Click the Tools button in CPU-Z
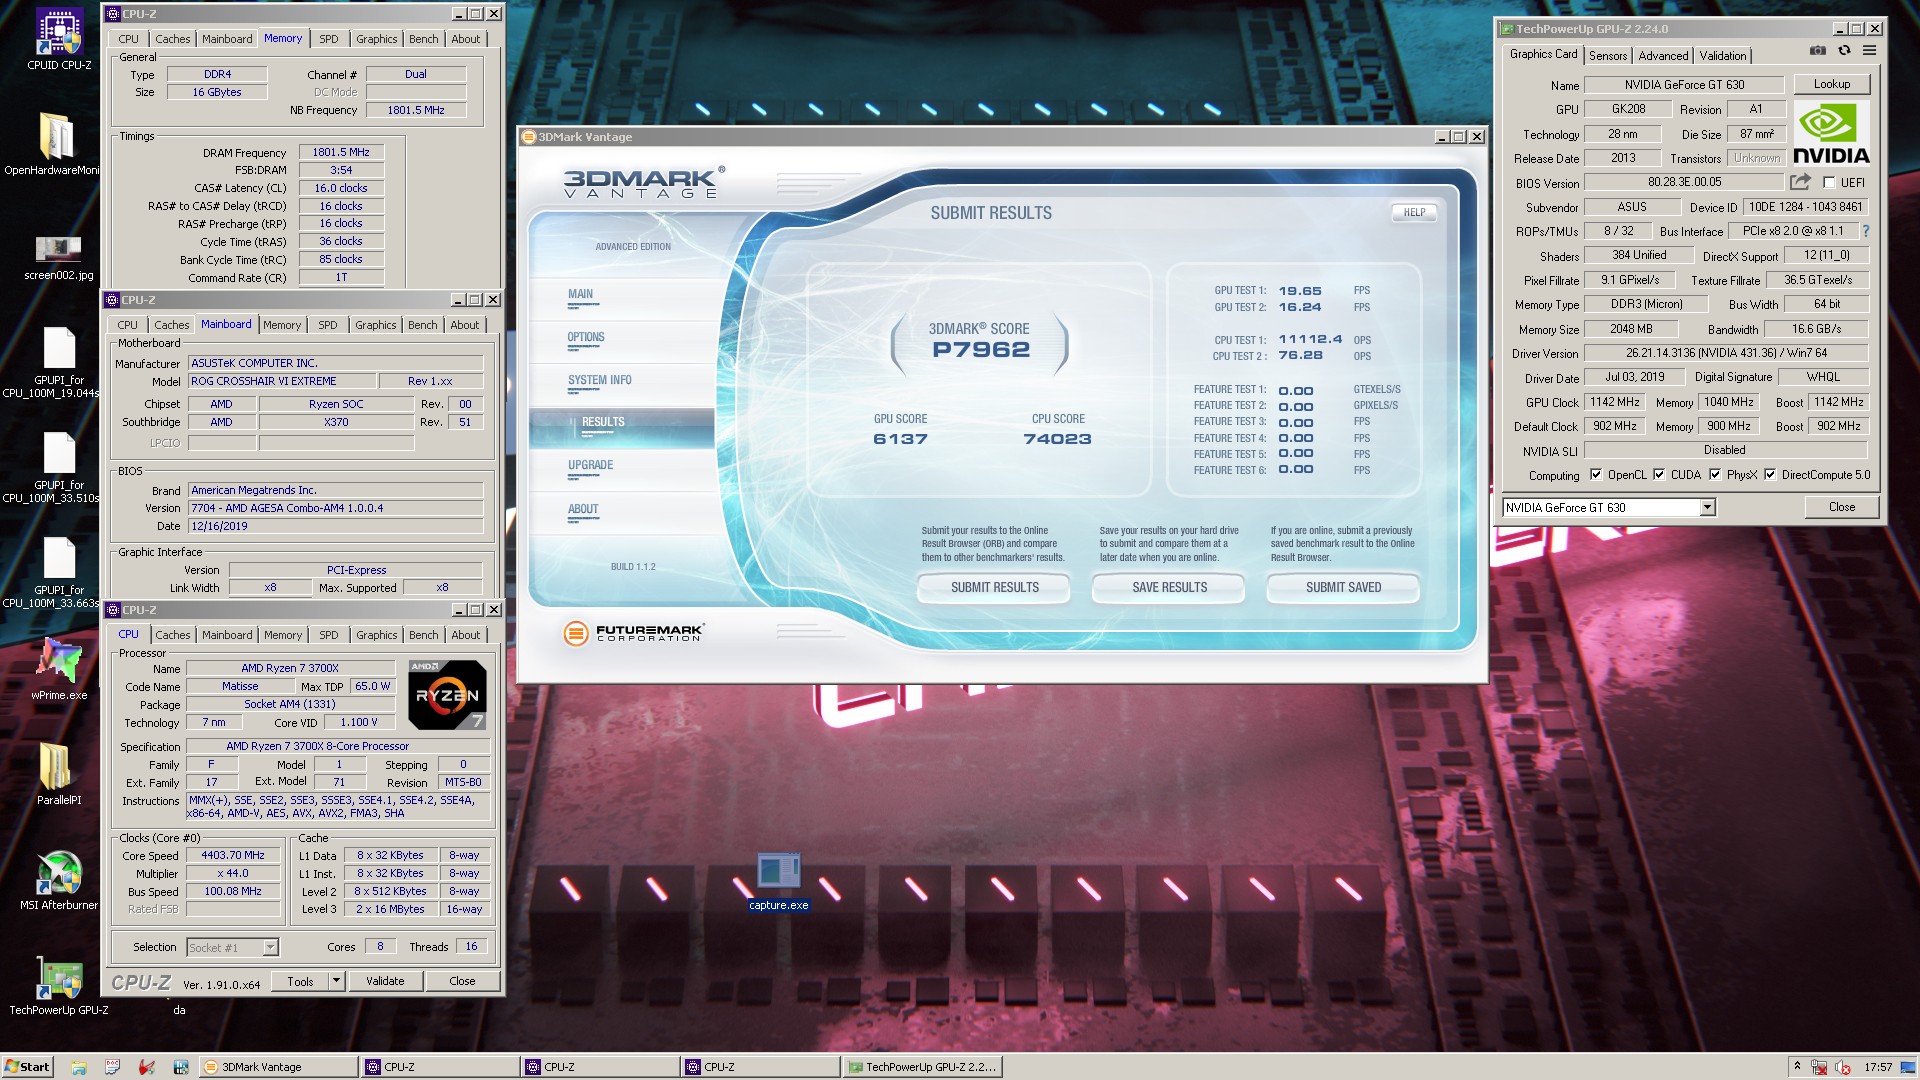Viewport: 1920px width, 1080px height. tap(300, 981)
